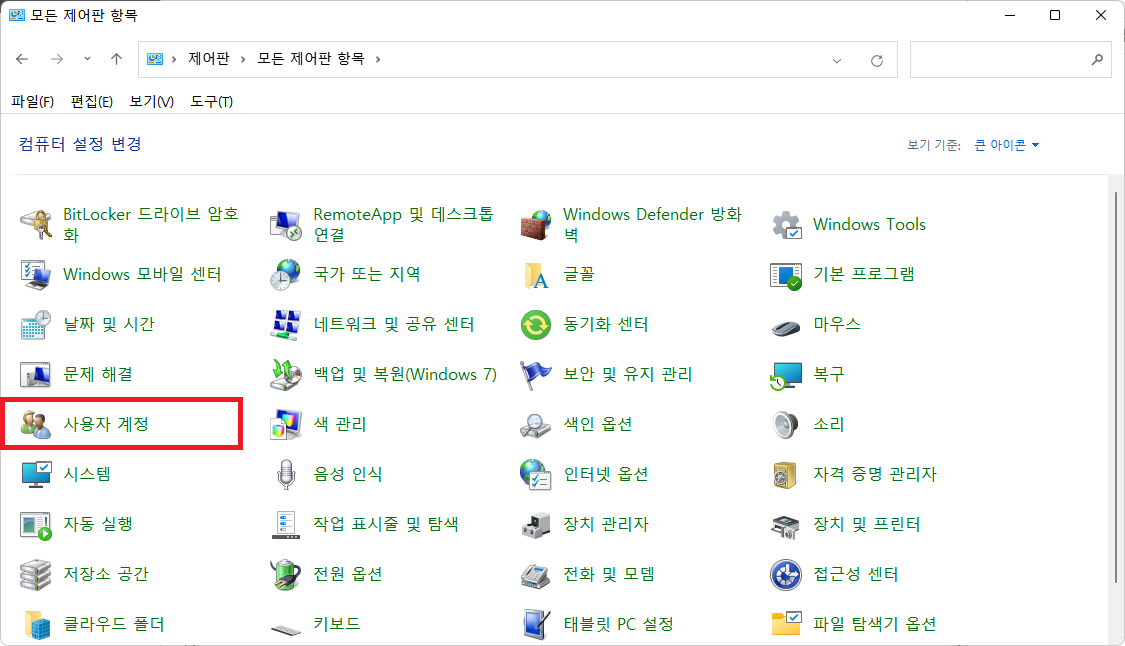Image resolution: width=1125 pixels, height=646 pixels.
Task: Open the recent locations dropdown arrow
Action: 87,59
